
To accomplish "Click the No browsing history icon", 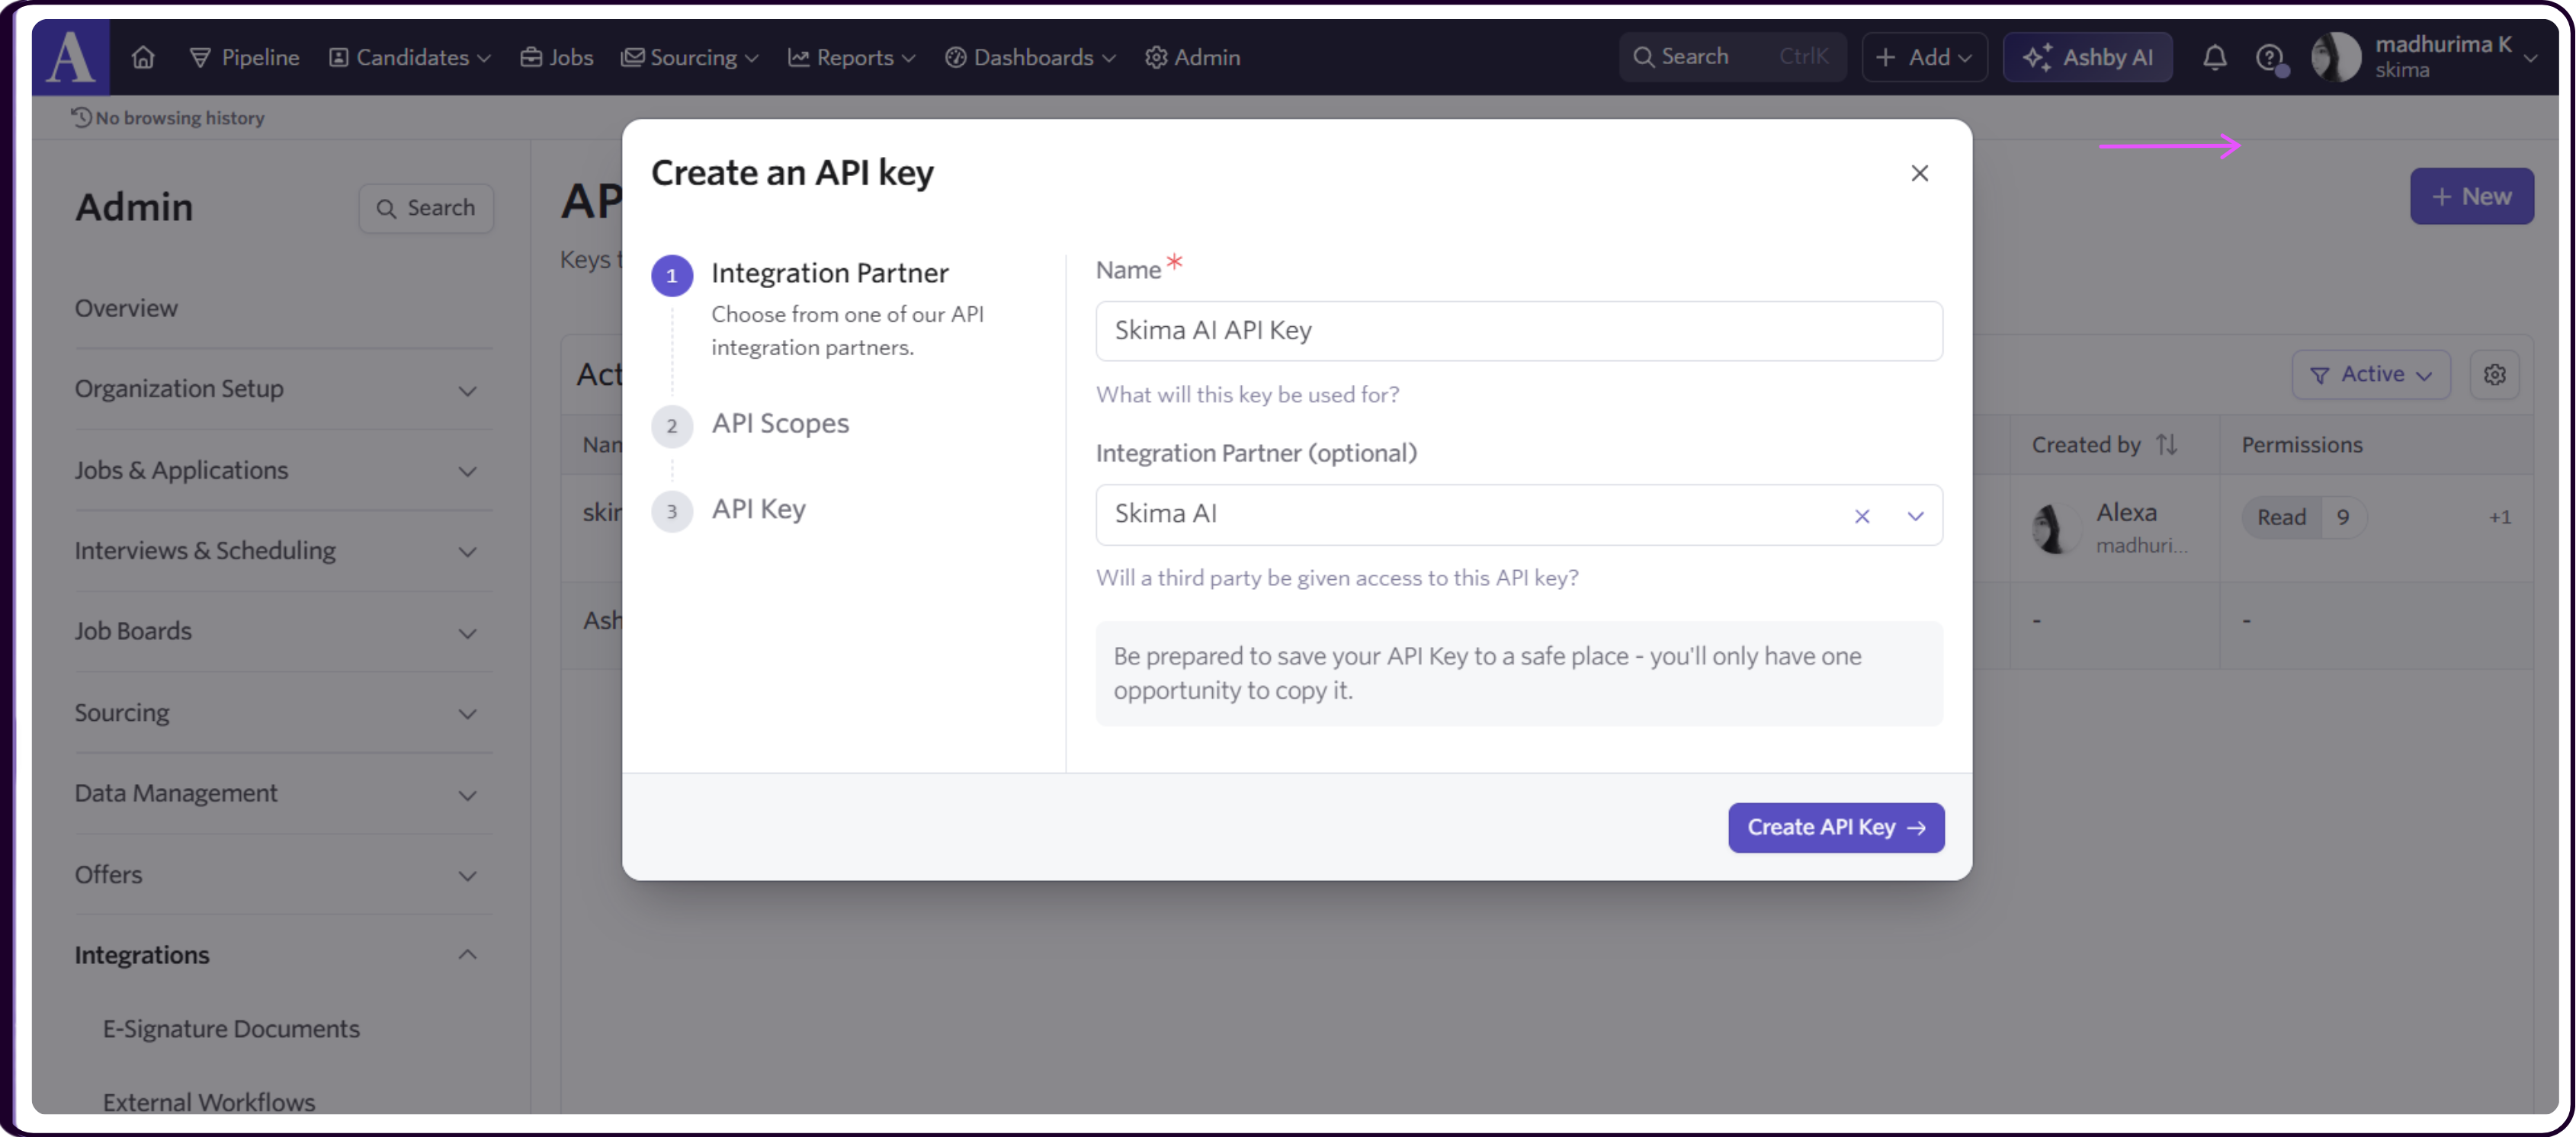I will [81, 118].
